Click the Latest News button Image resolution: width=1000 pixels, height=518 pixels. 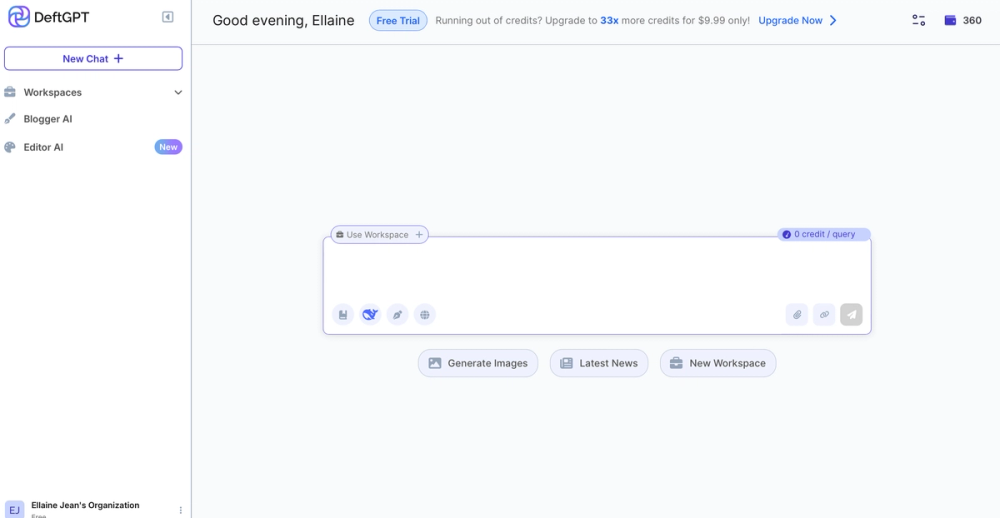point(599,363)
